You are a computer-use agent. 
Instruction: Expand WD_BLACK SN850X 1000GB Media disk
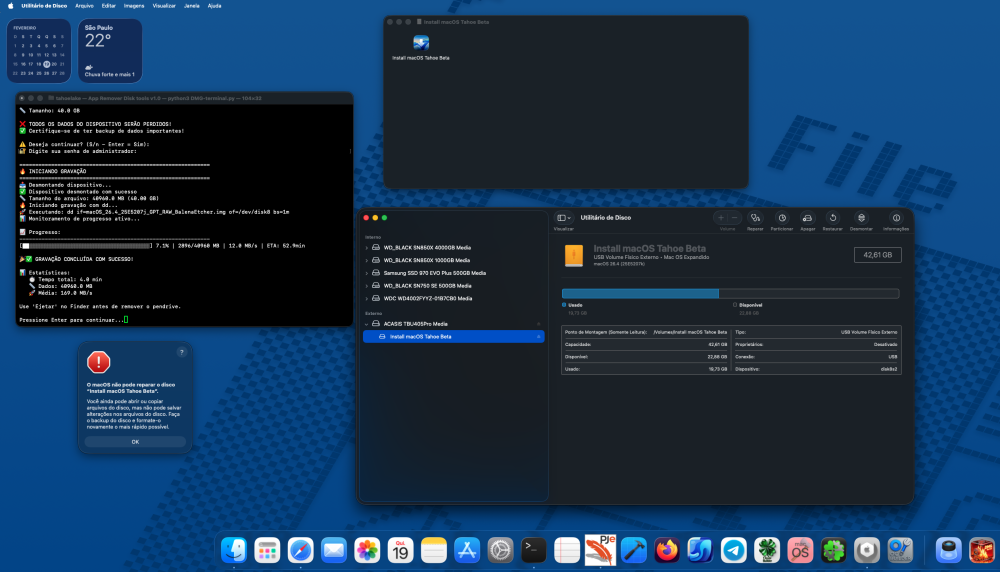pos(367,260)
